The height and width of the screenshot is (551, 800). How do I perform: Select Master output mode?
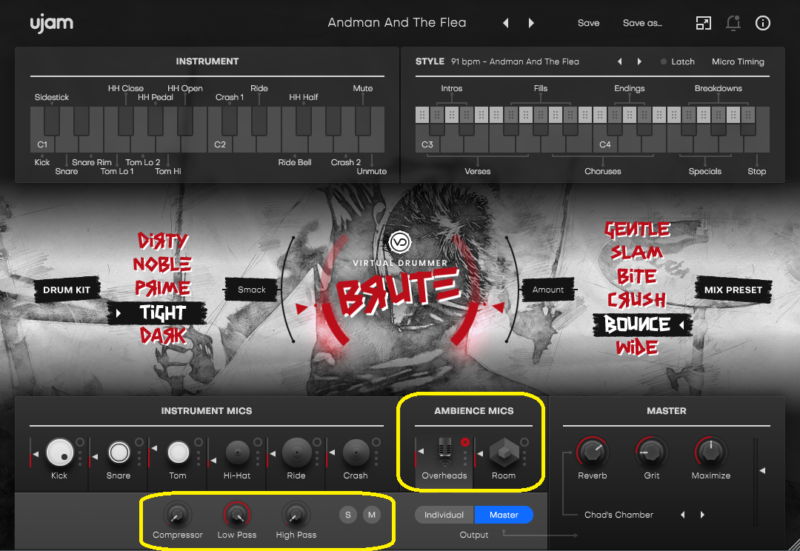504,515
